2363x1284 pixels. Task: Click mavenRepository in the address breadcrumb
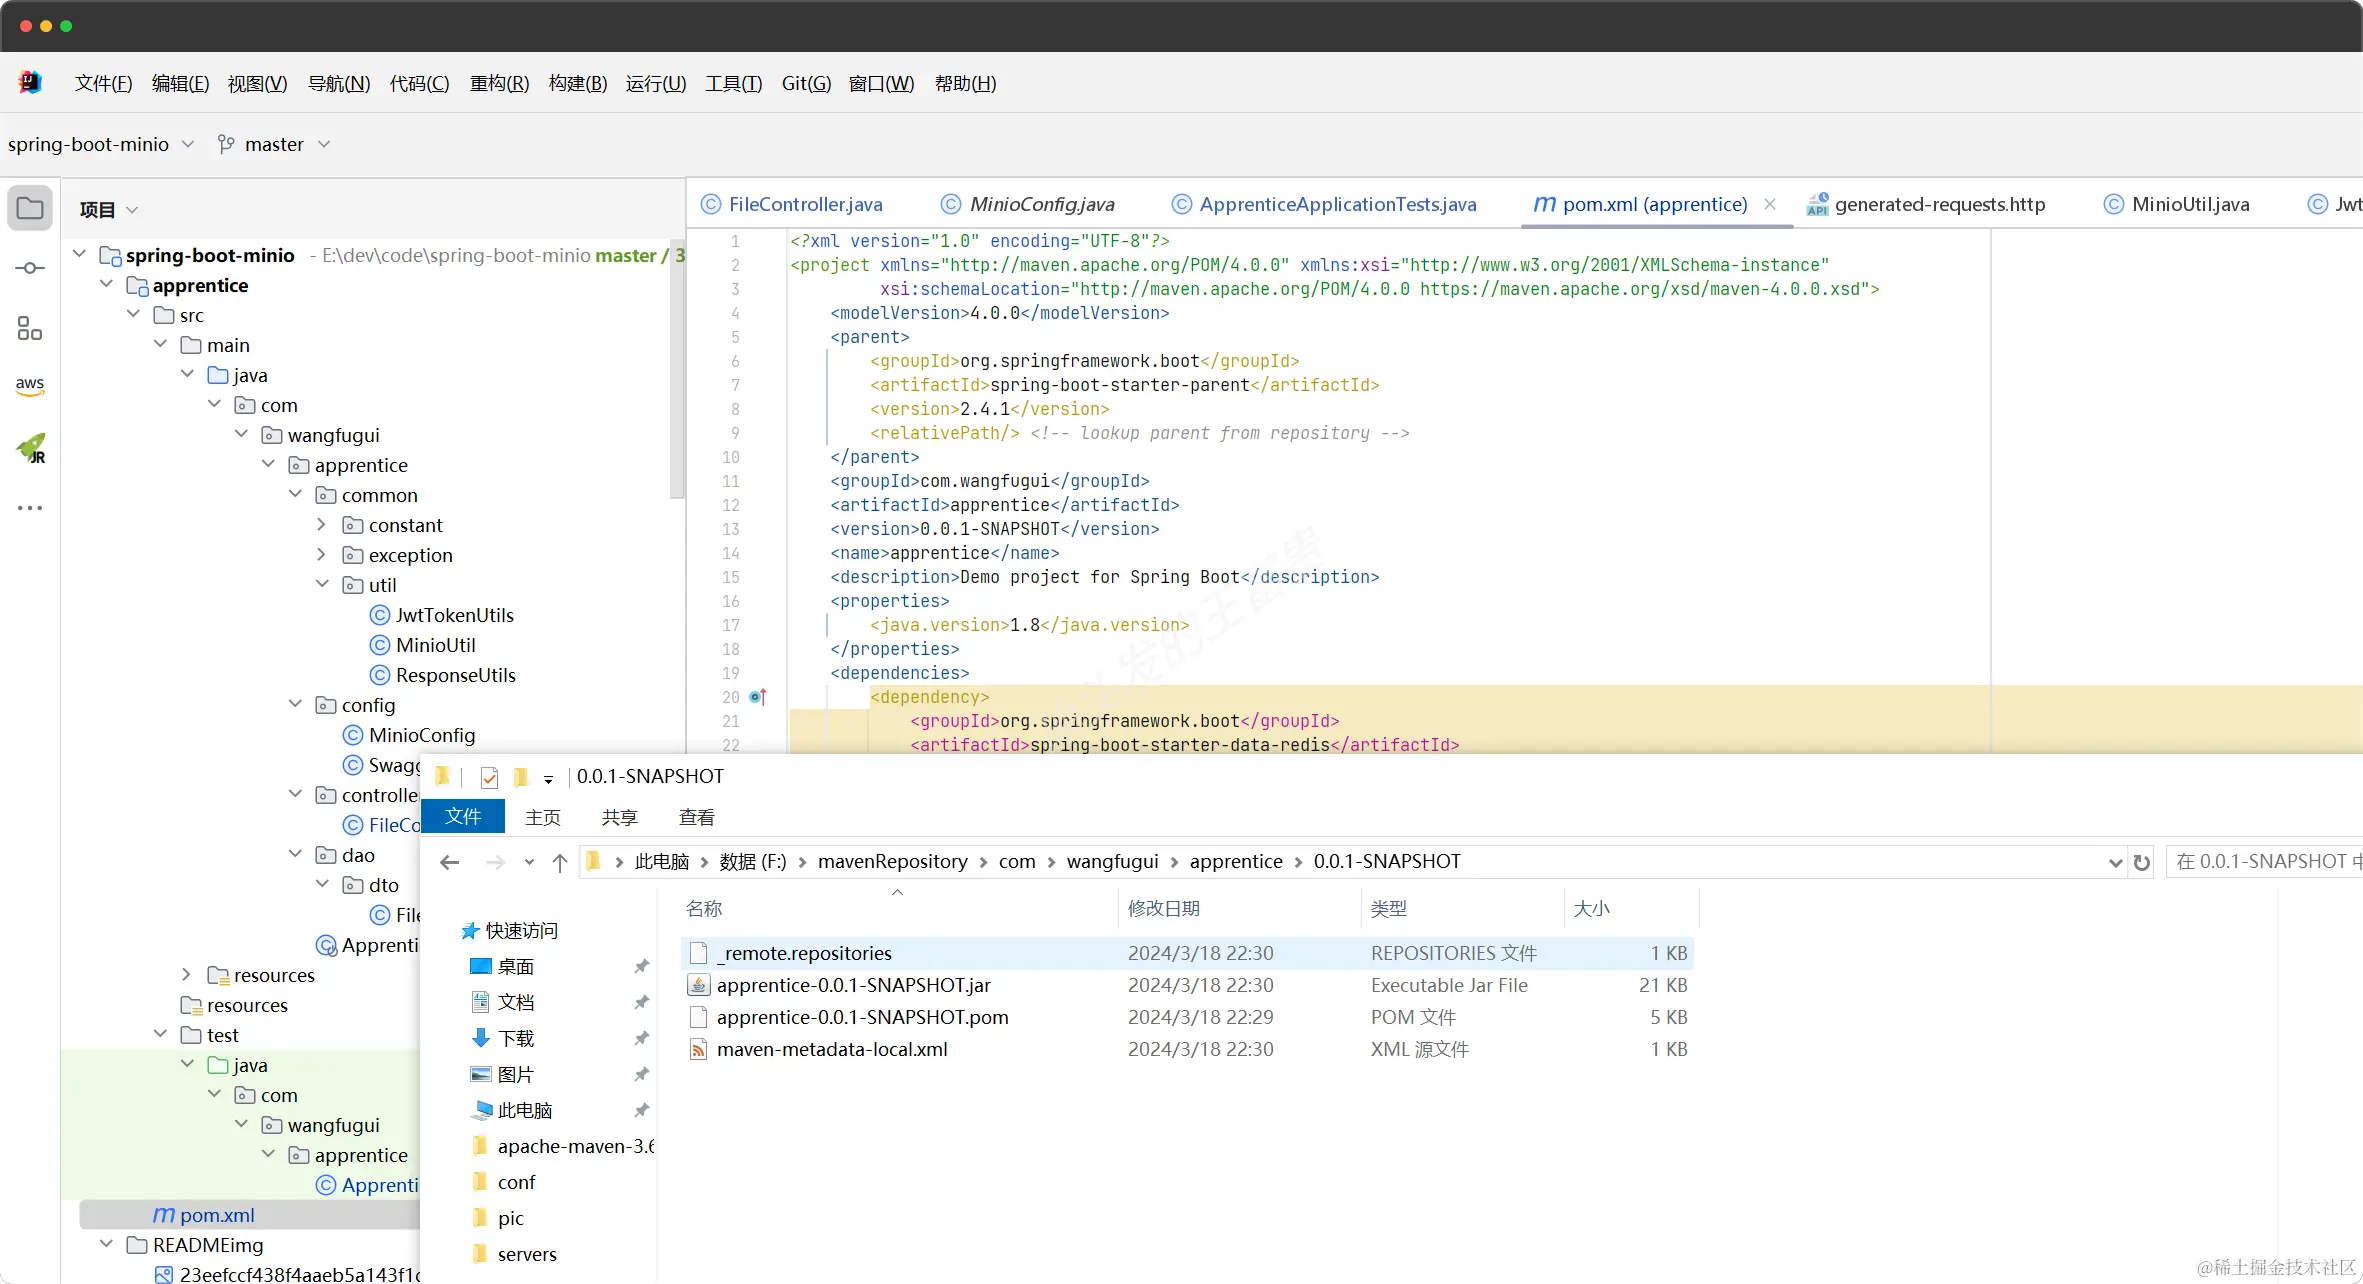pos(892,862)
